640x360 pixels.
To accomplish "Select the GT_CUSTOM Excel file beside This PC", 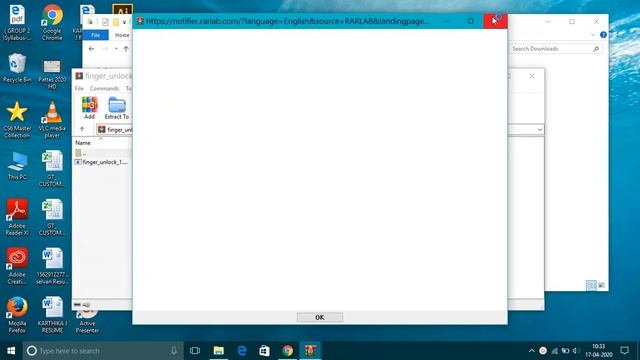I will pos(52,168).
